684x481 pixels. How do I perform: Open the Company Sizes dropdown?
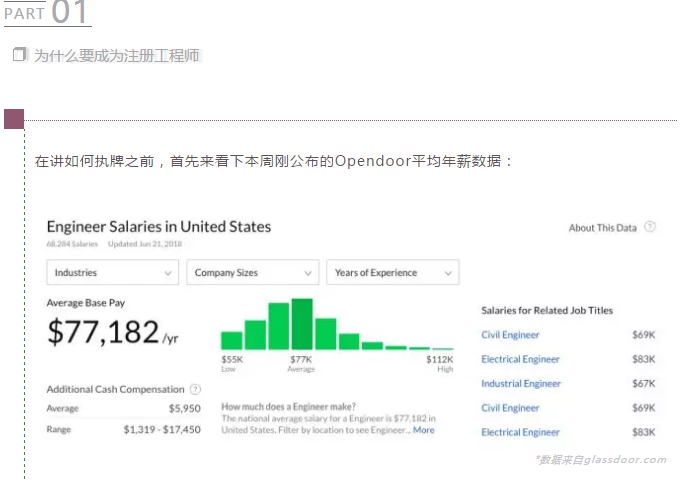[x=252, y=272]
